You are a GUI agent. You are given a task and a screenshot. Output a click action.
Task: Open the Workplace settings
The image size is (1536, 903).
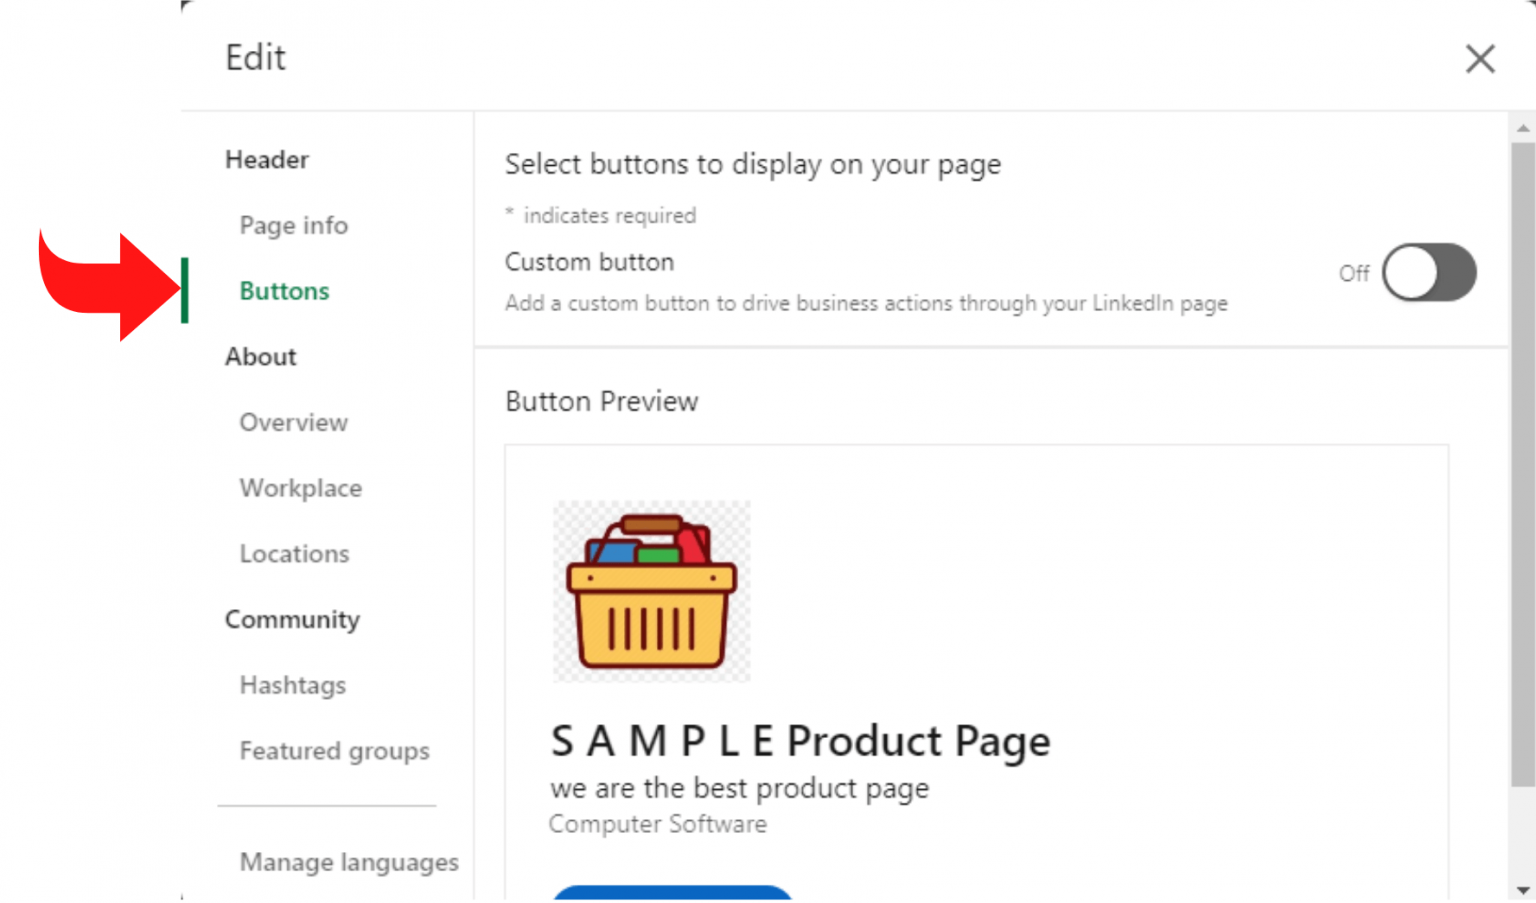pos(300,488)
